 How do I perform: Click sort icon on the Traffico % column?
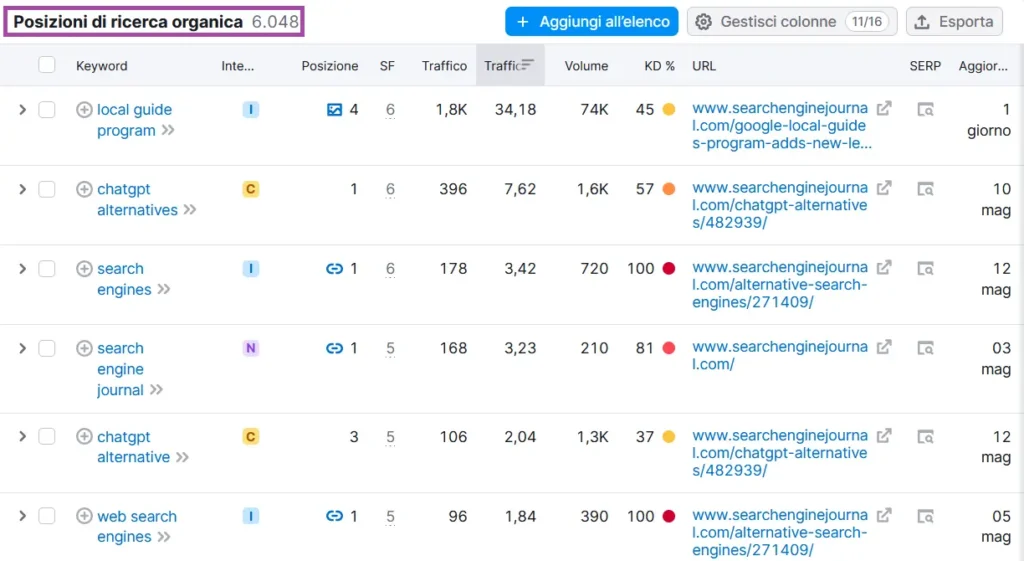(x=527, y=66)
